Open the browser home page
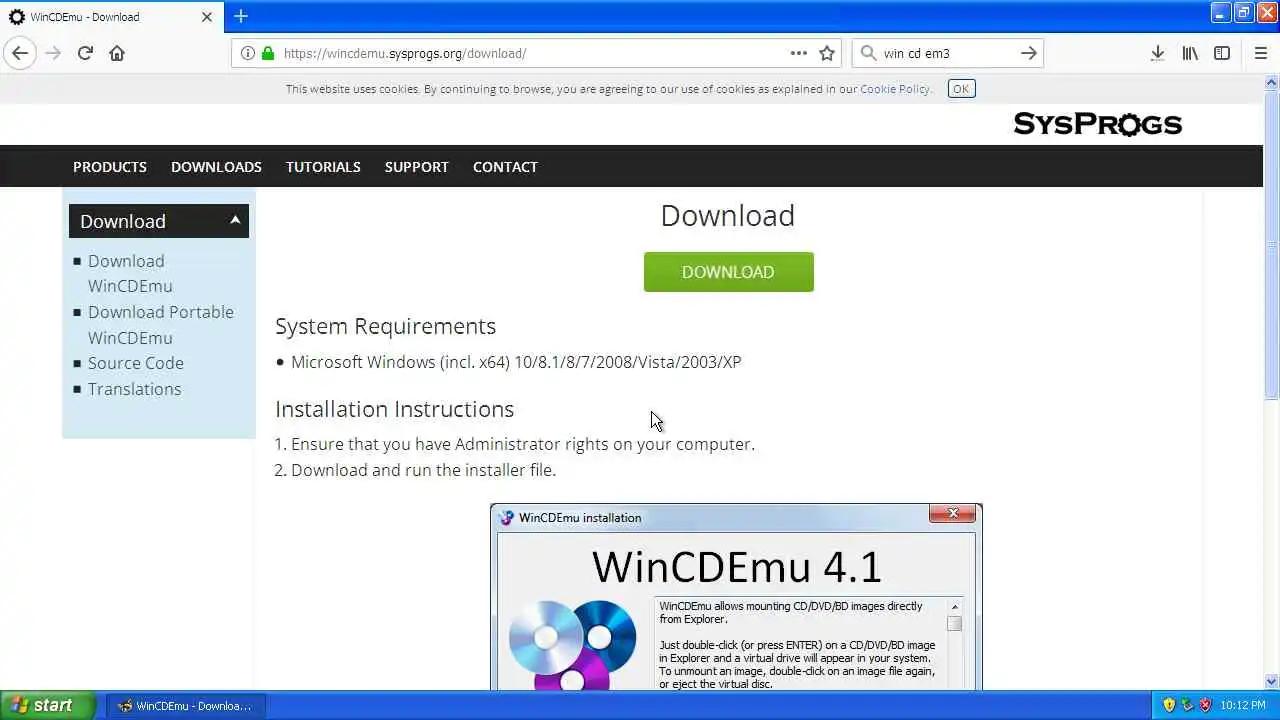1280x720 pixels. 117,53
